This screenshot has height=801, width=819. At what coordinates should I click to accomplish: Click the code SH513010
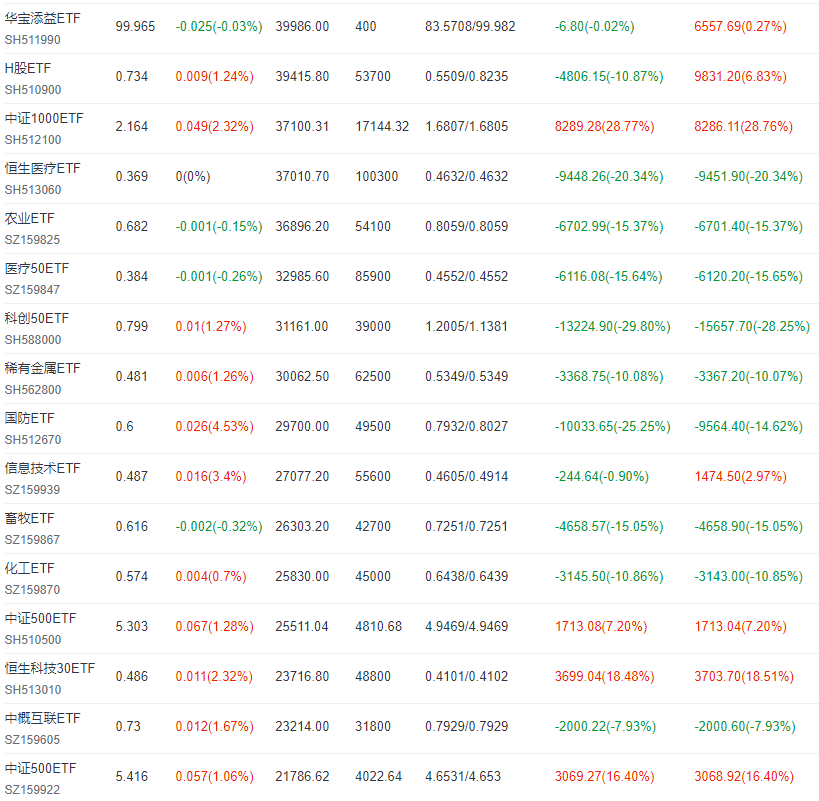[33, 690]
